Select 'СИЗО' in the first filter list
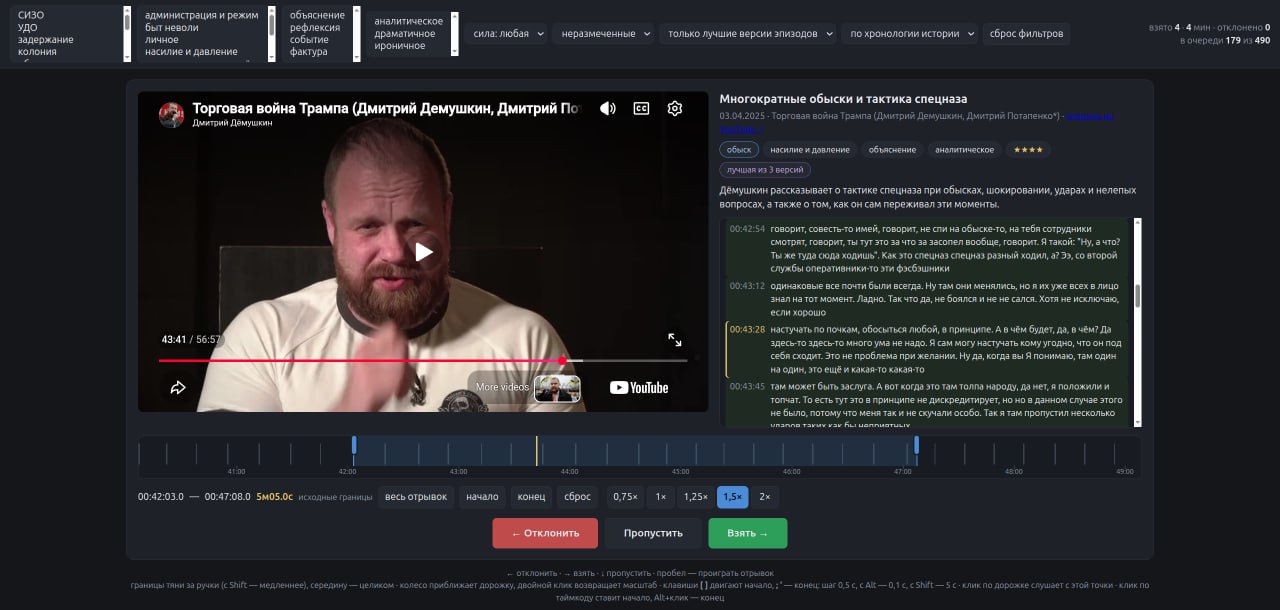The width and height of the screenshot is (1280, 610). coord(31,15)
